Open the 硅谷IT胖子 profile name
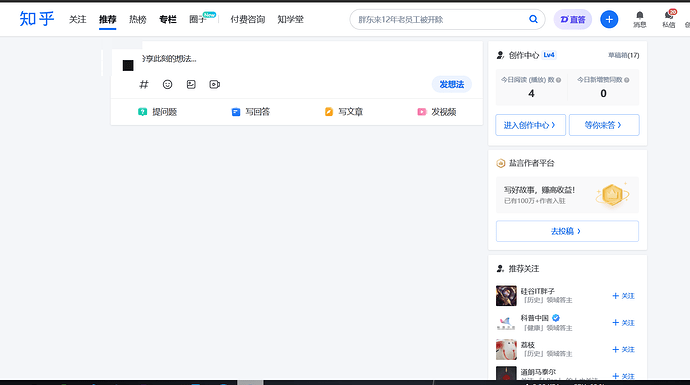 coord(538,291)
